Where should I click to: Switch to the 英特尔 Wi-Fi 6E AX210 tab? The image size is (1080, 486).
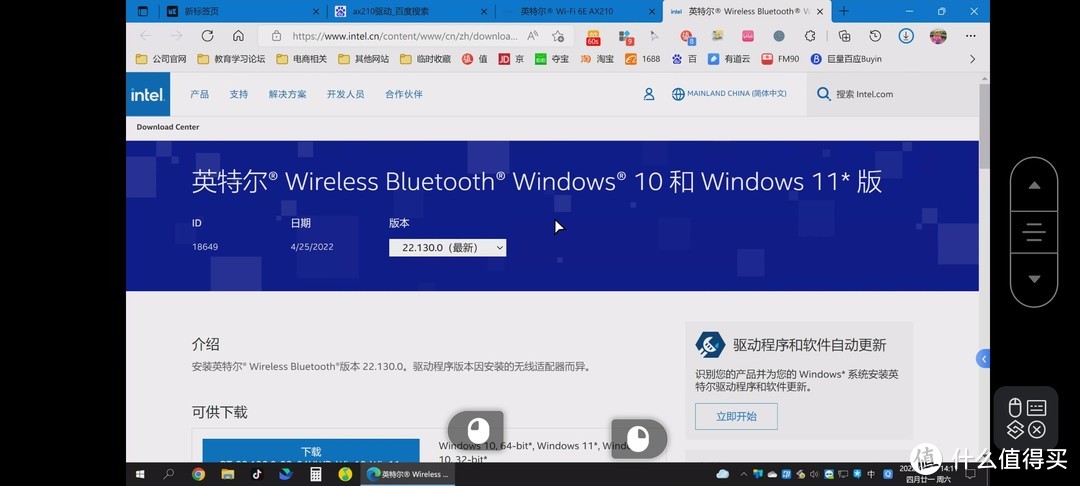point(579,11)
